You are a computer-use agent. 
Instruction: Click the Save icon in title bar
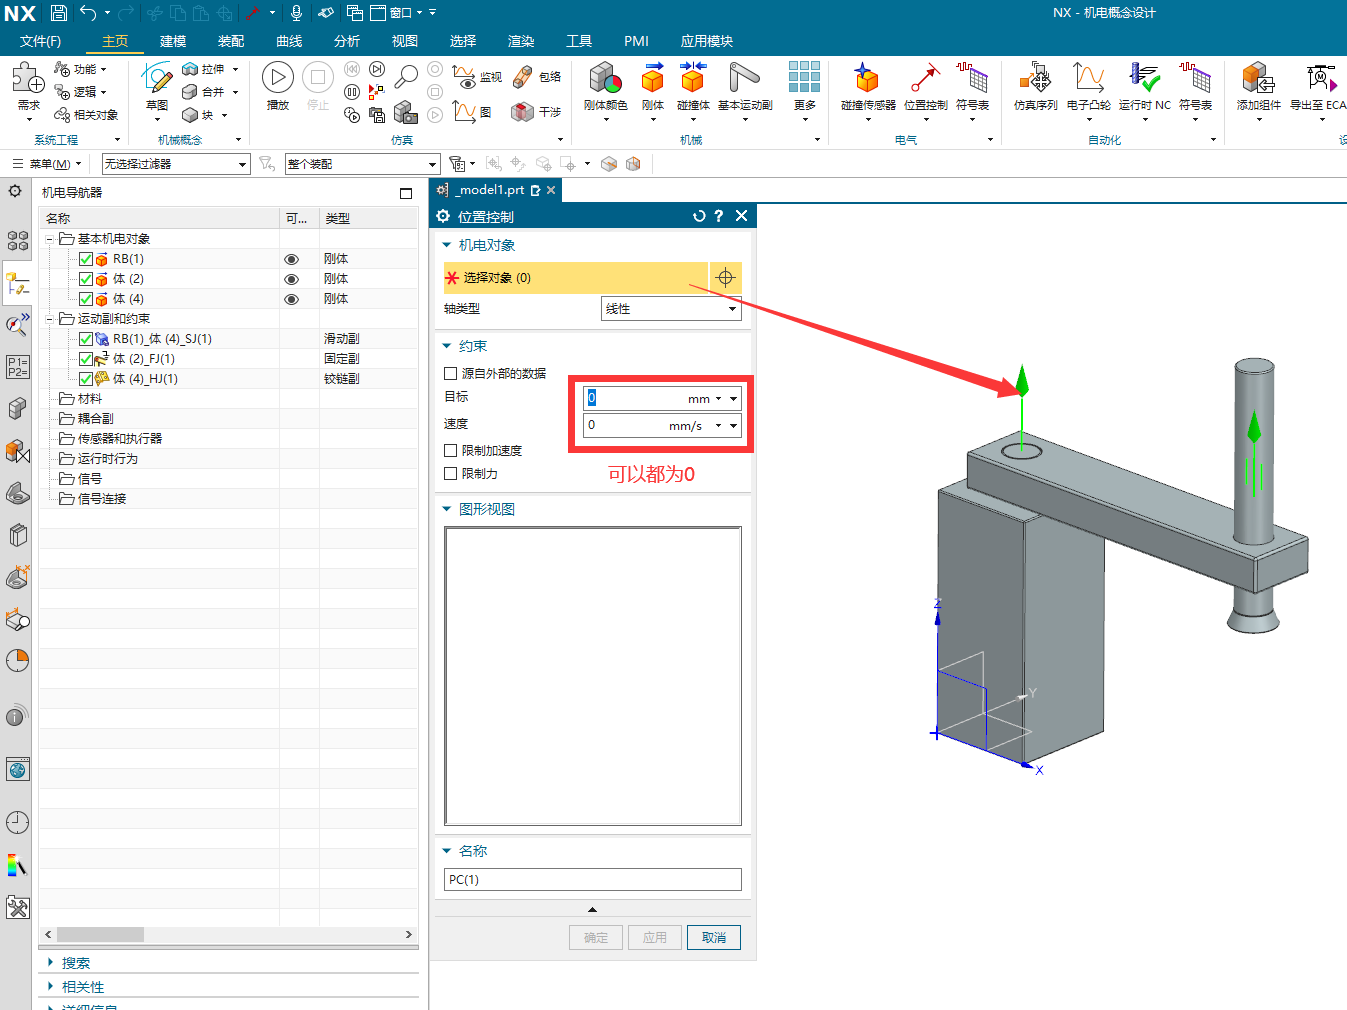coord(59,13)
